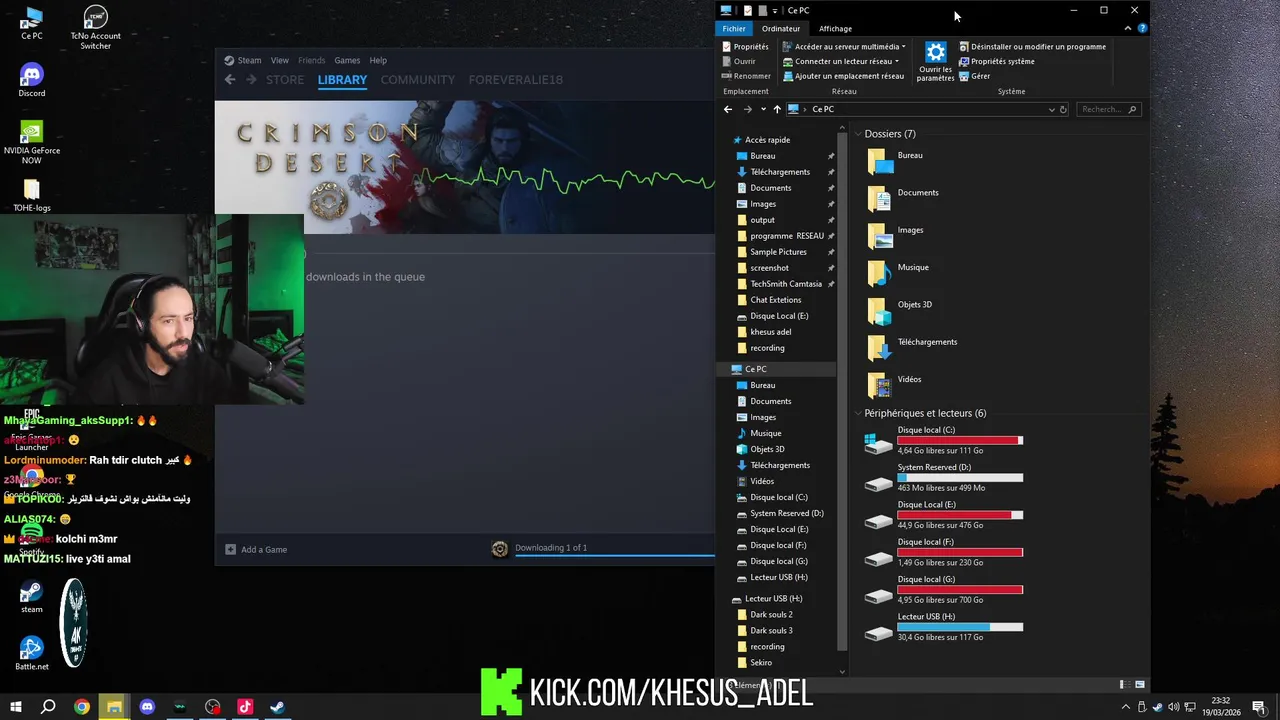Image resolution: width=1280 pixels, height=720 pixels.
Task: Click Propriétés système in the ribbon
Action: [996, 61]
